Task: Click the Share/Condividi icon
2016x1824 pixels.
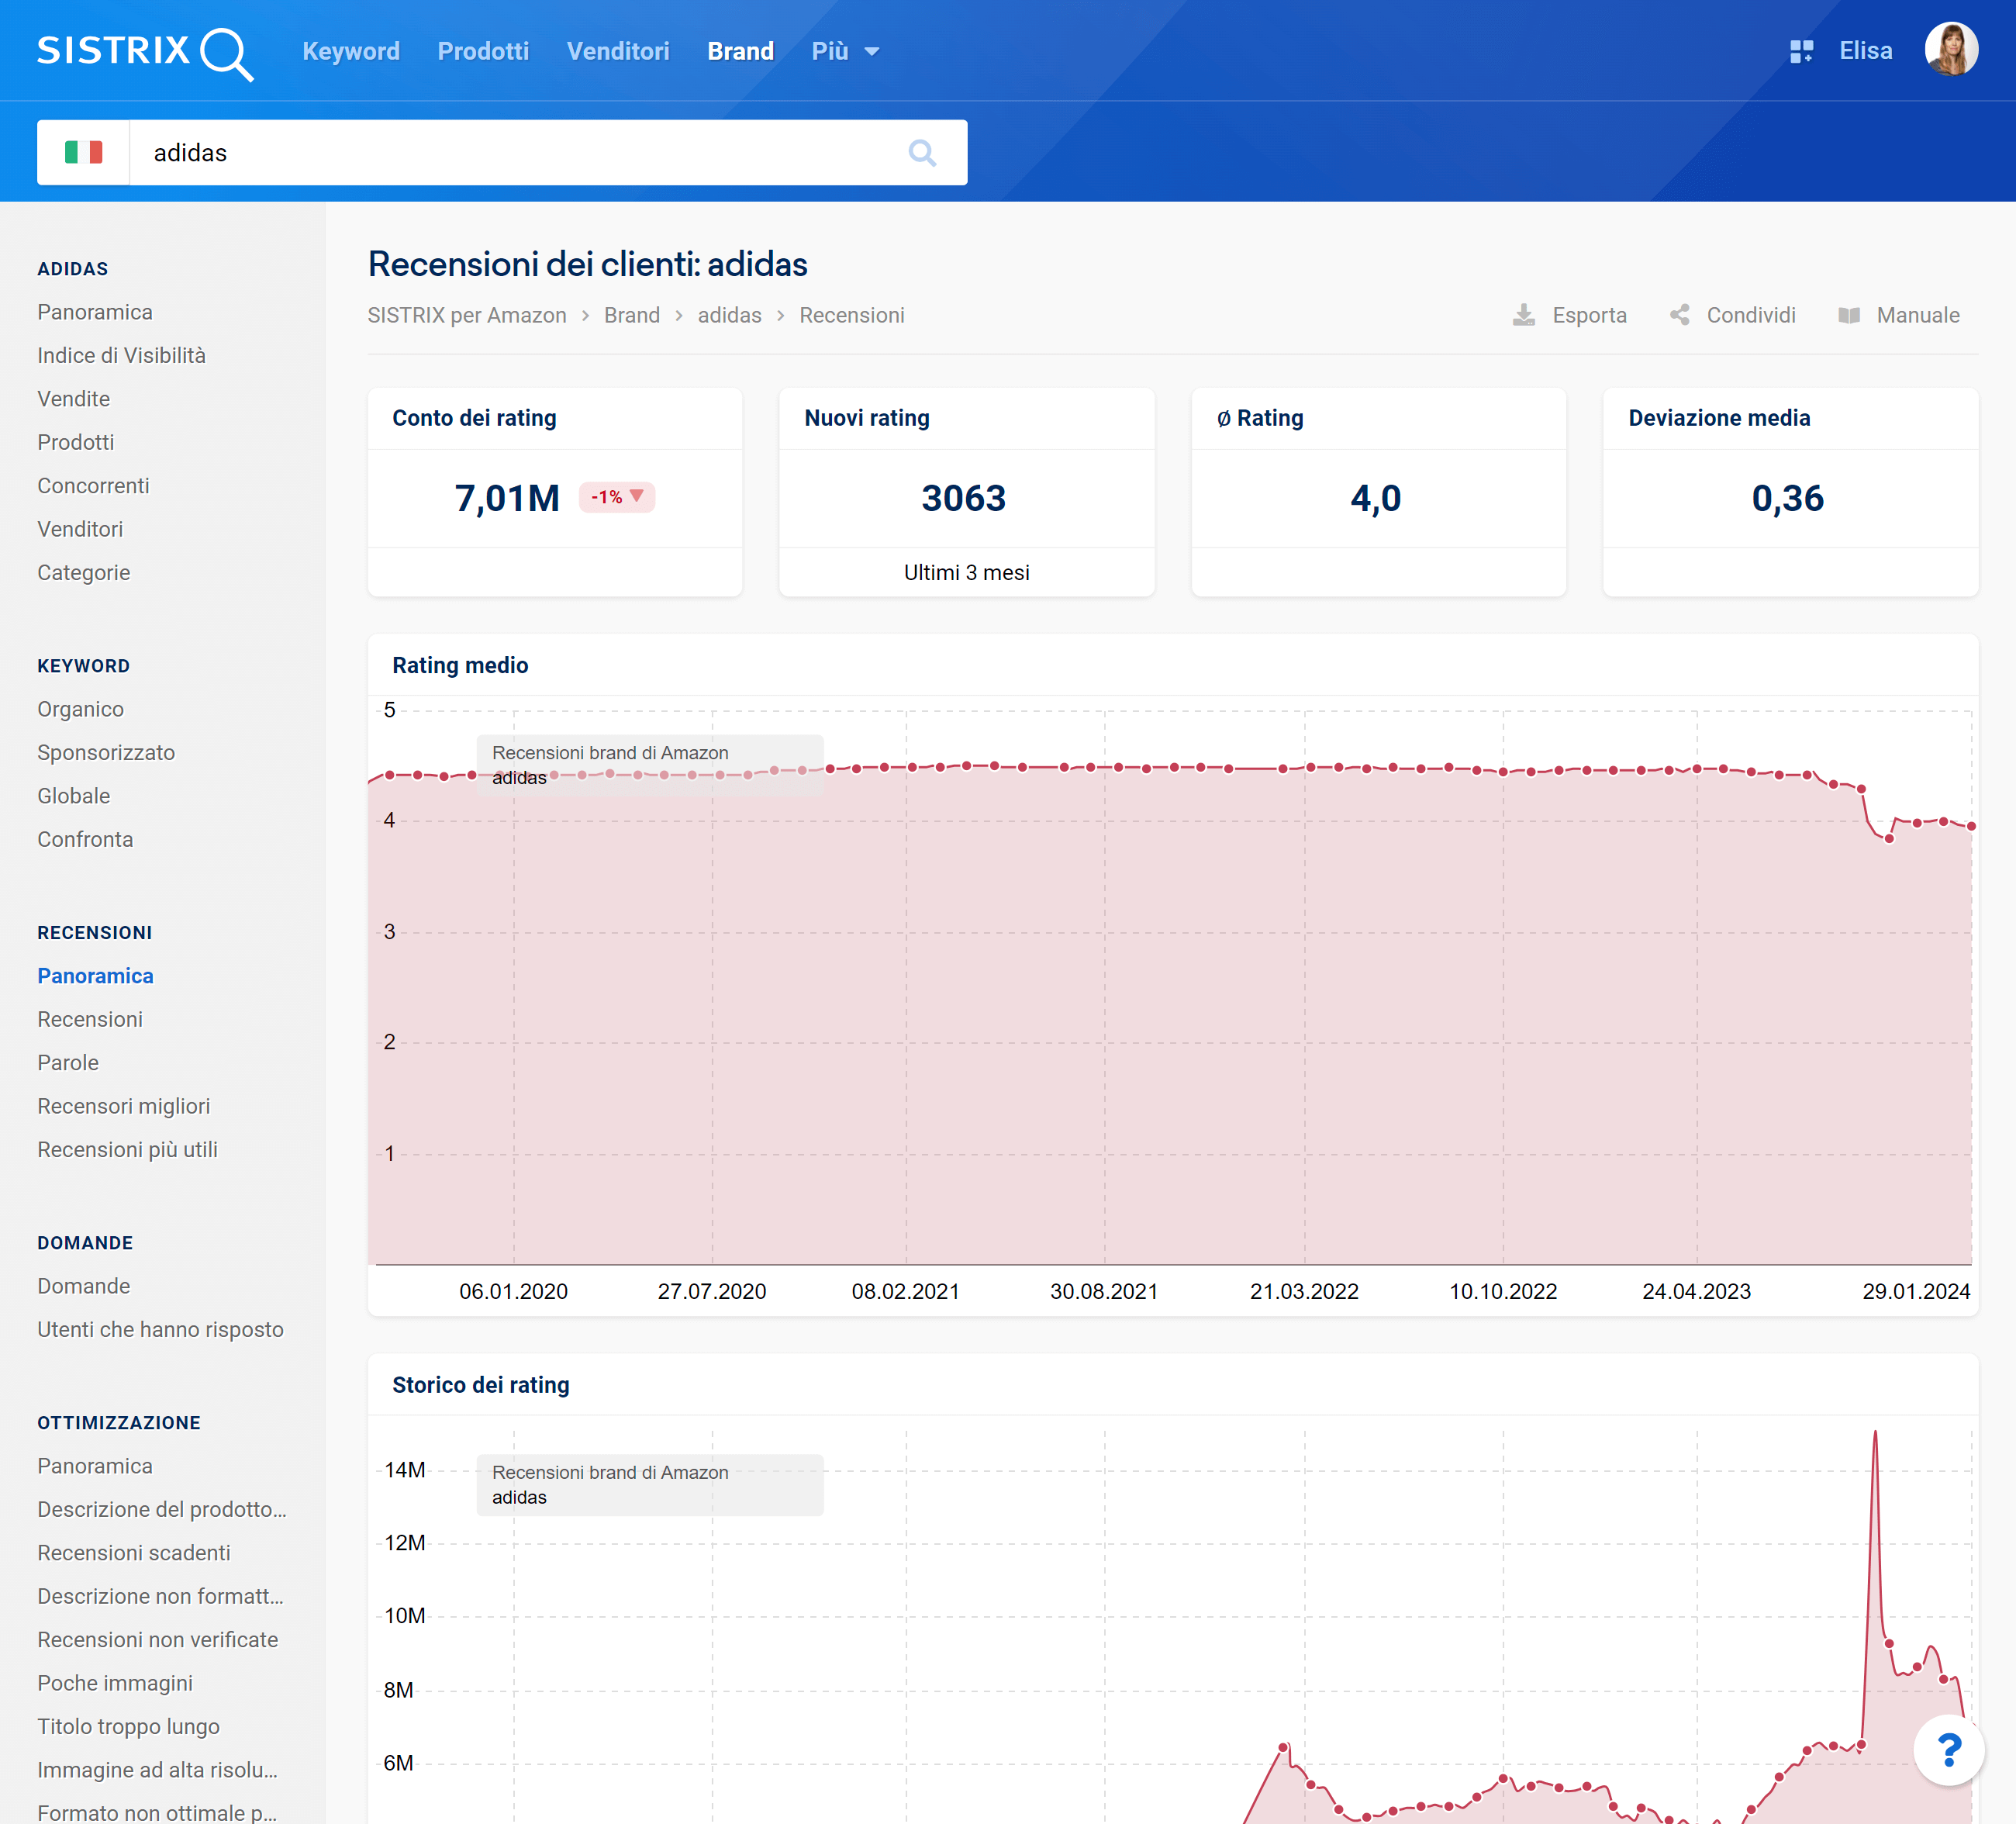Action: pyautogui.click(x=1680, y=315)
